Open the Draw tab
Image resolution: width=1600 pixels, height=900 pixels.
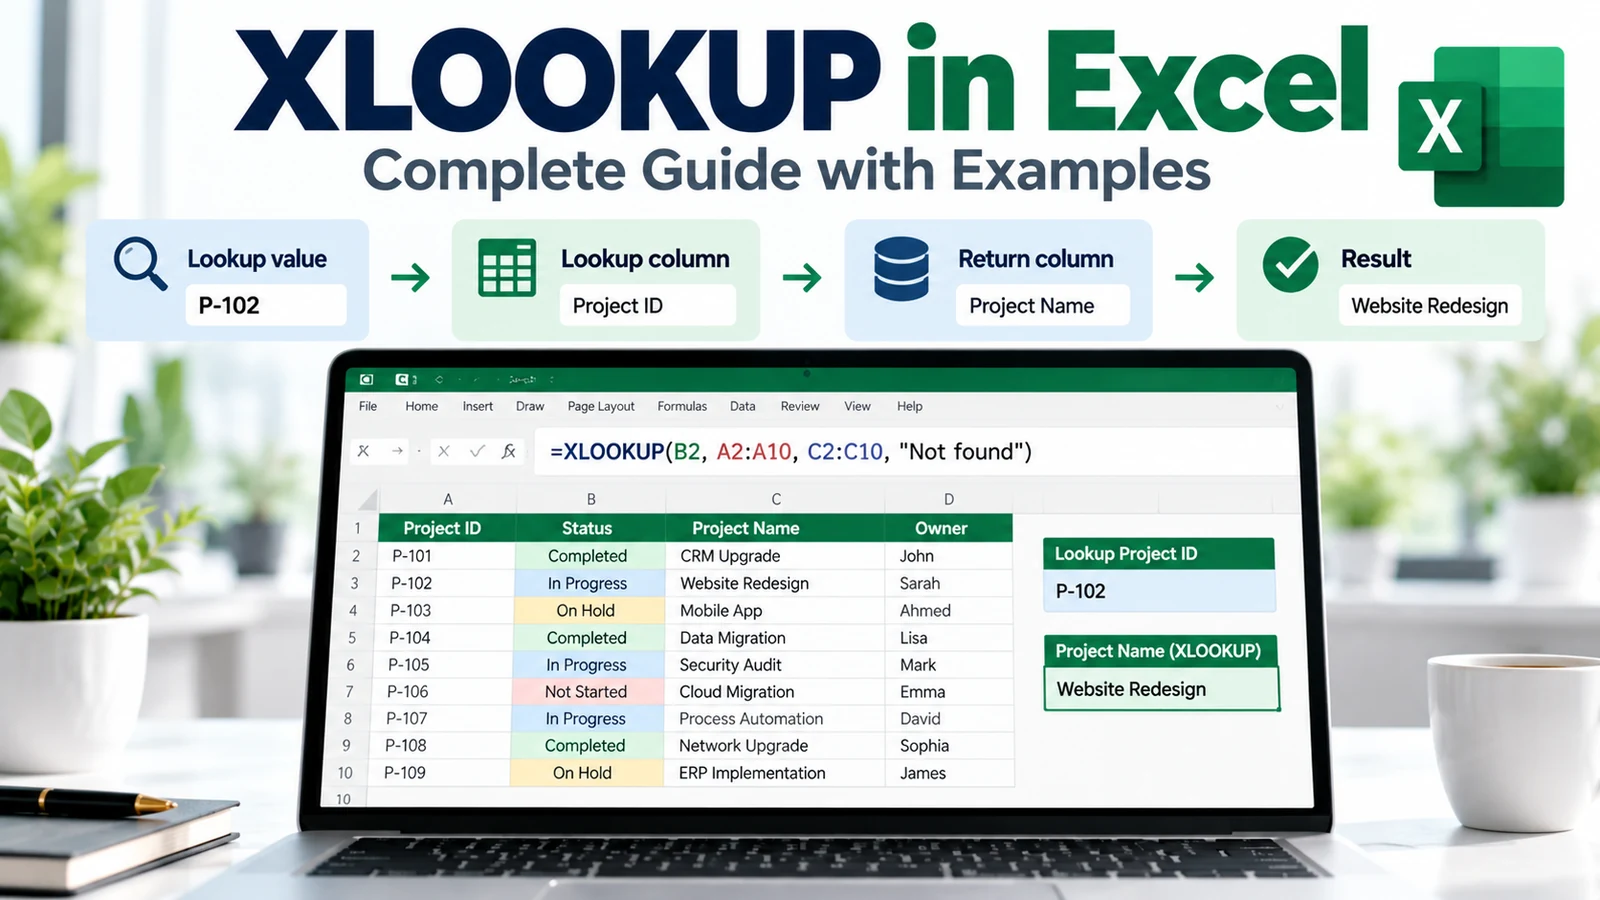pos(530,406)
